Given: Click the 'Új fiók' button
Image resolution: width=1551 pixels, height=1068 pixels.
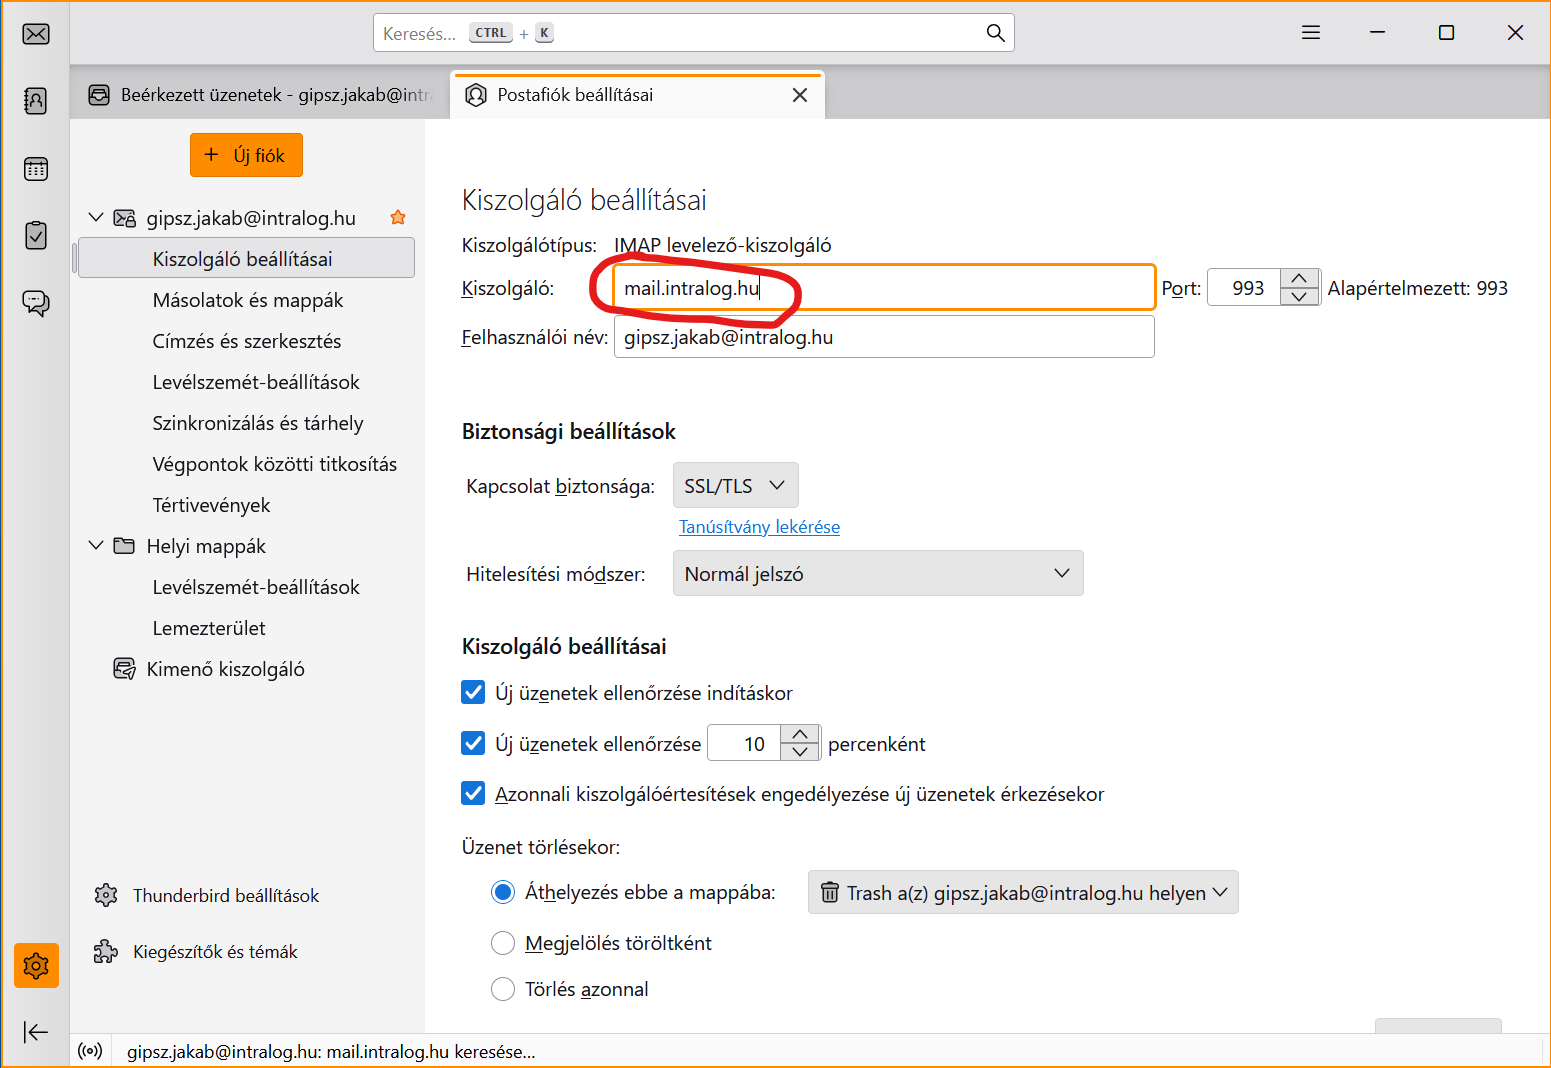Looking at the screenshot, I should click(246, 155).
